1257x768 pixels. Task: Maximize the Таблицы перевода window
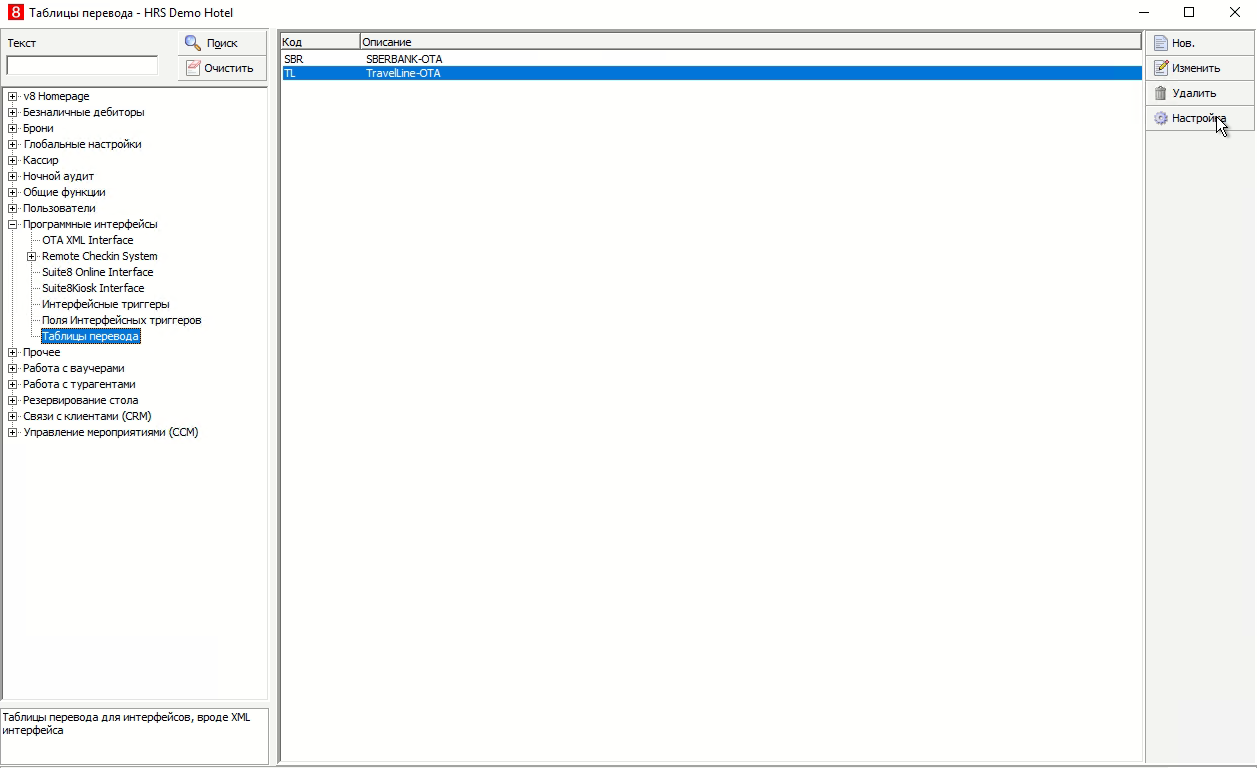1189,12
